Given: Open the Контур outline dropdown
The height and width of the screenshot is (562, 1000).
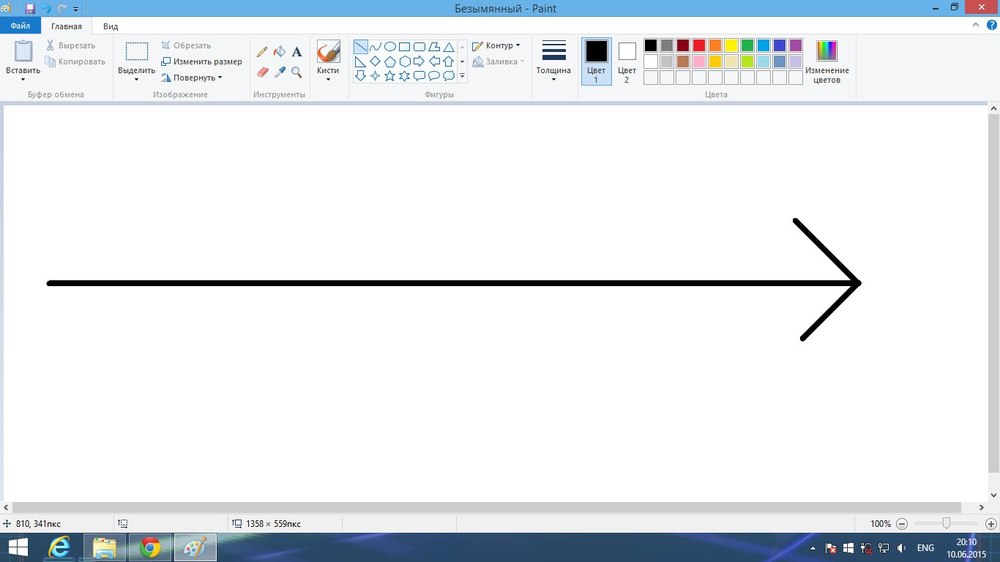Looking at the screenshot, I should pyautogui.click(x=496, y=45).
